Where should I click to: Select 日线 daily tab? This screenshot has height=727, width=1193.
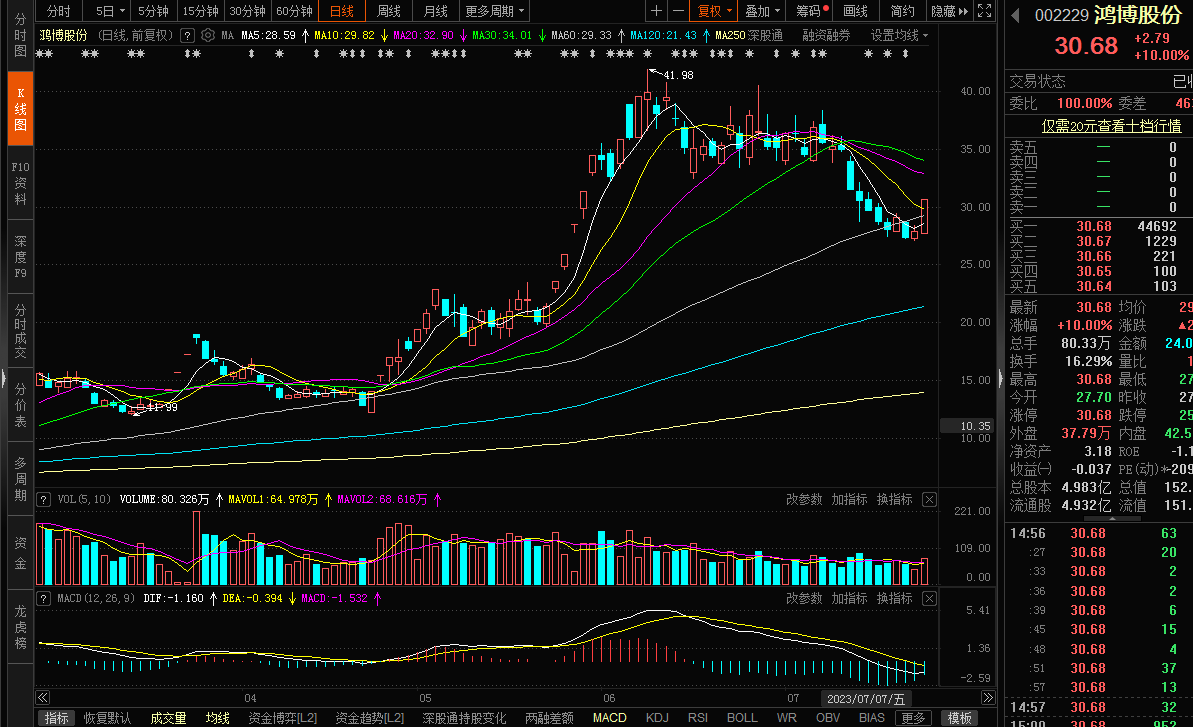pos(342,11)
